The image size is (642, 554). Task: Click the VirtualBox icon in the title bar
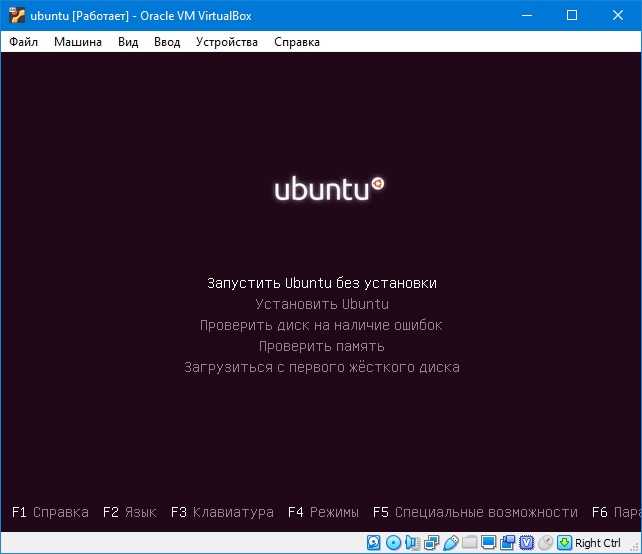tap(16, 16)
